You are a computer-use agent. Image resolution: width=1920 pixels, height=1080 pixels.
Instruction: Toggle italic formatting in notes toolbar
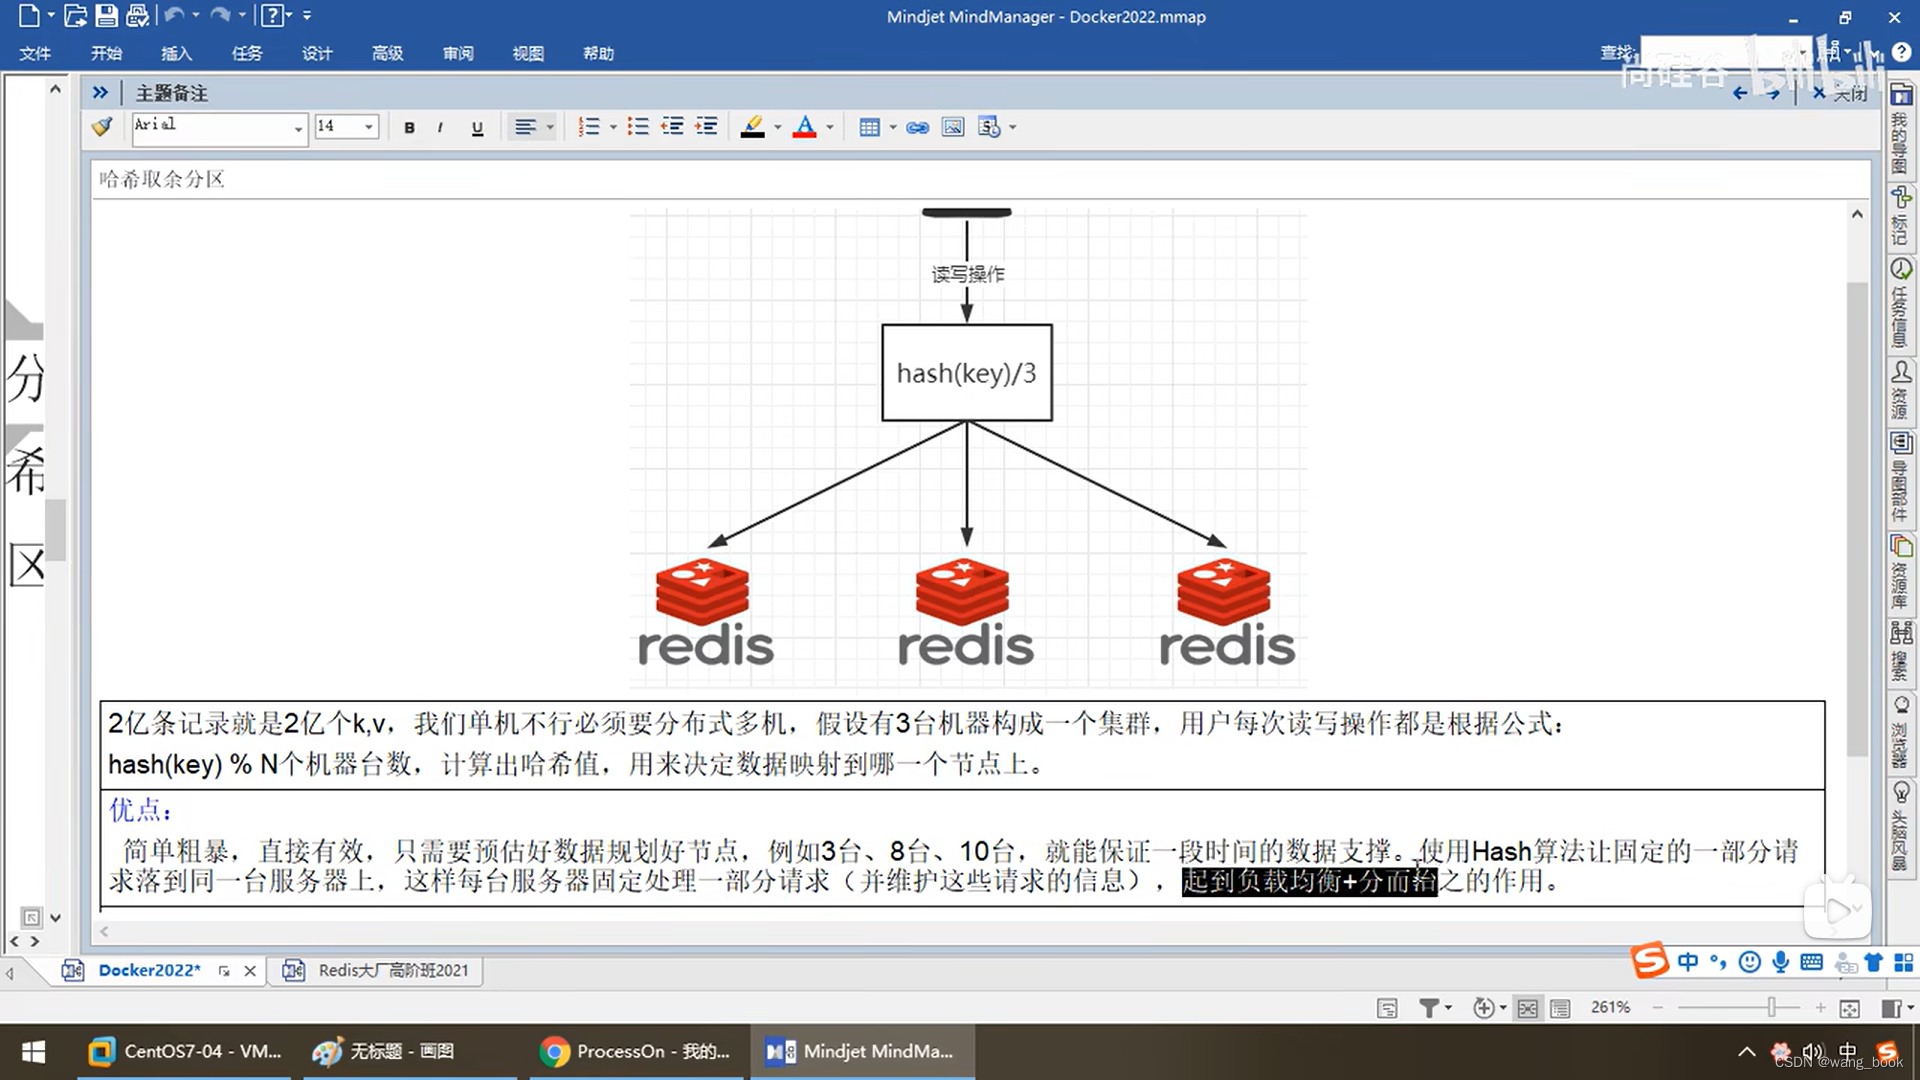click(x=440, y=127)
